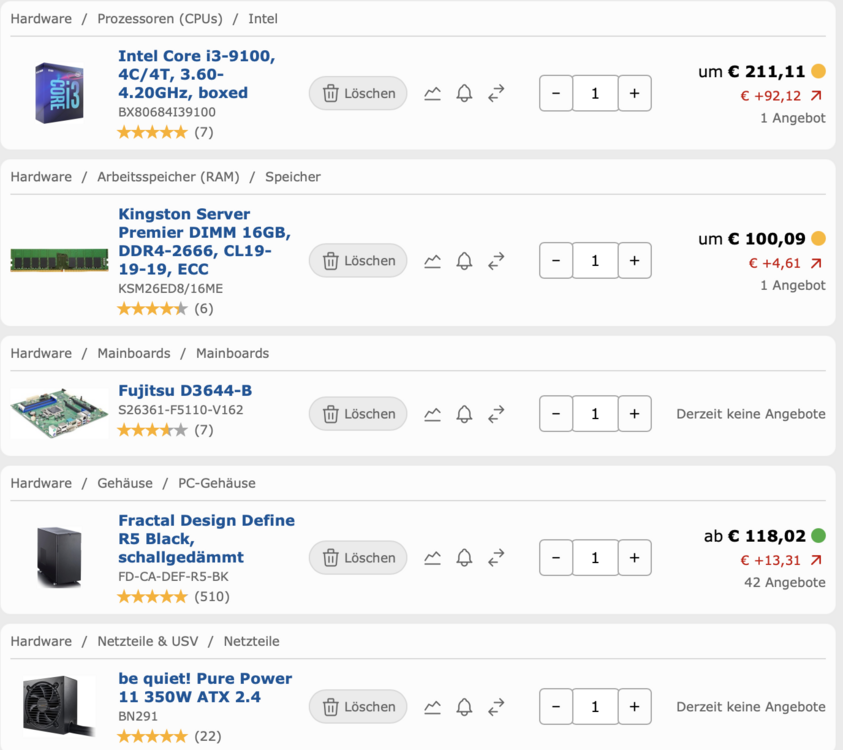Open the Netzteile & USV breadcrumb link
Image resolution: width=843 pixels, height=750 pixels.
point(148,641)
